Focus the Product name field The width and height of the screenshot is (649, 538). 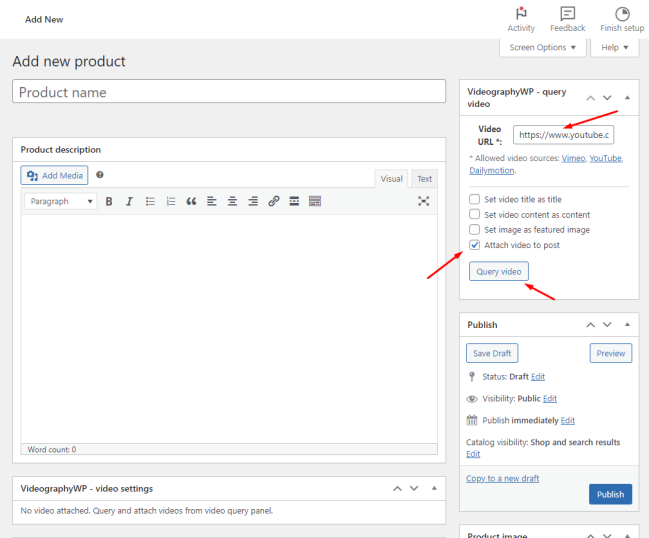pos(229,91)
